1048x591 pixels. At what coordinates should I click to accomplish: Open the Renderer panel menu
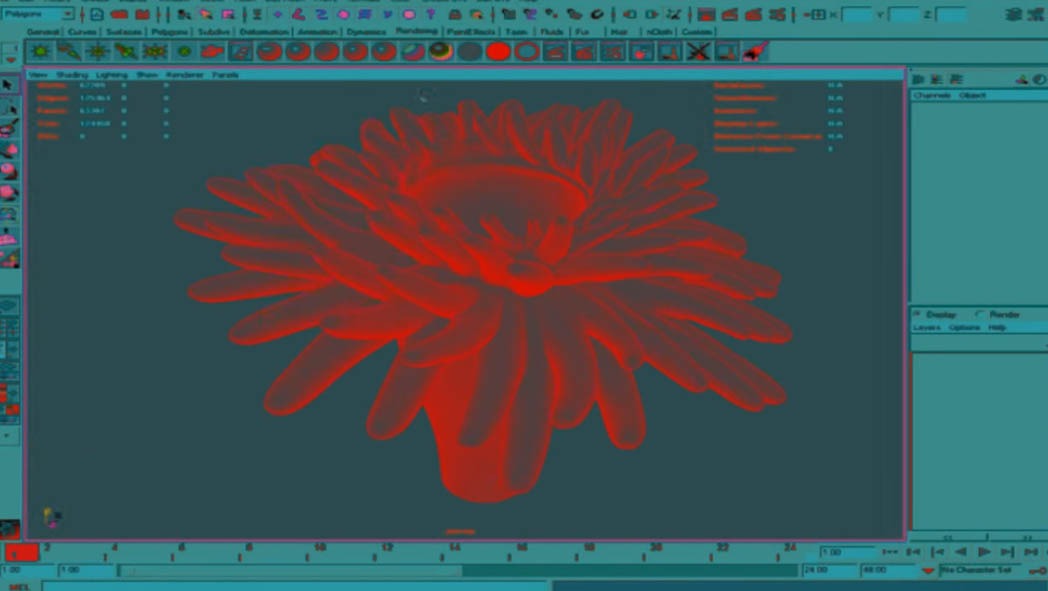click(184, 75)
